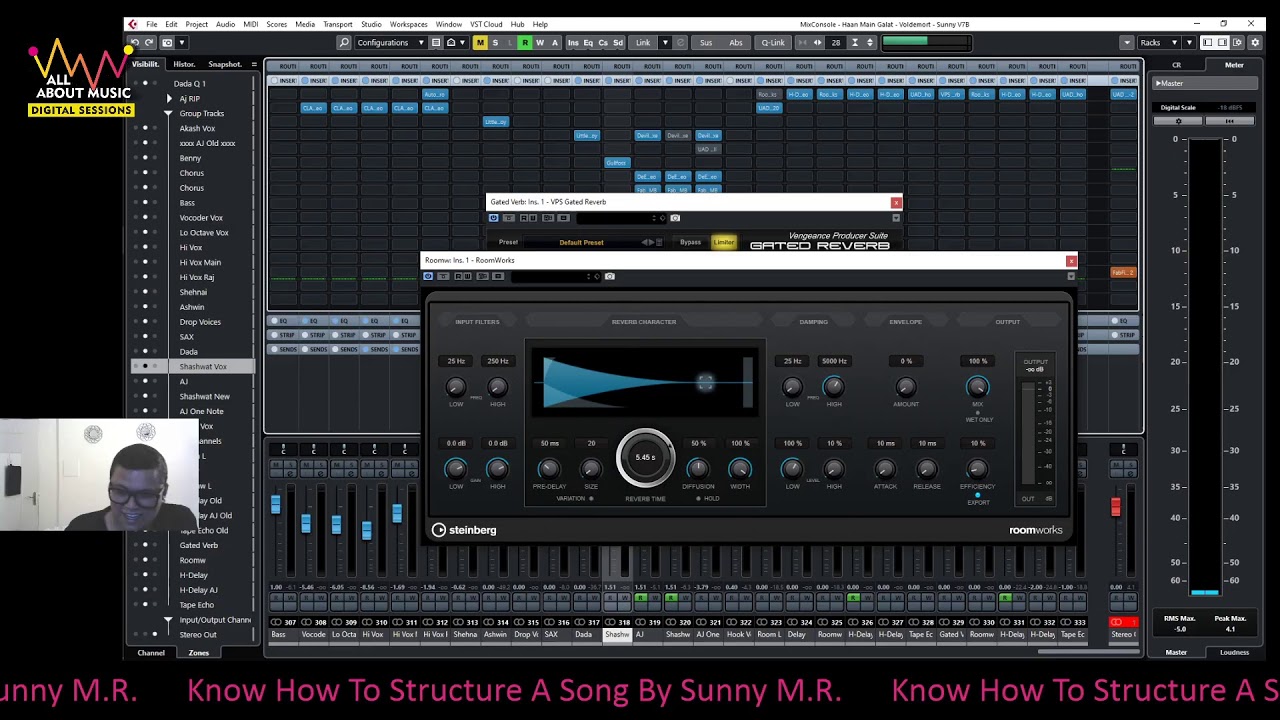Screen dimensions: 1280x720
Task: Click the RoomWorks Release knob
Action: [x=927, y=469]
